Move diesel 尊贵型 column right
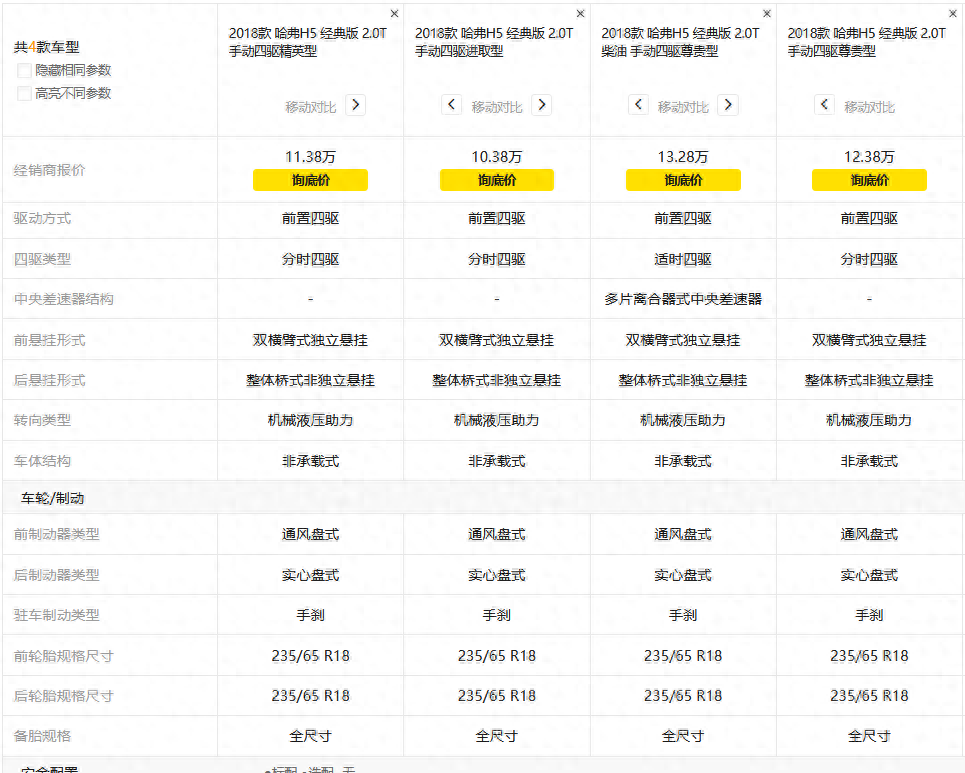The height and width of the screenshot is (773, 965). click(728, 105)
